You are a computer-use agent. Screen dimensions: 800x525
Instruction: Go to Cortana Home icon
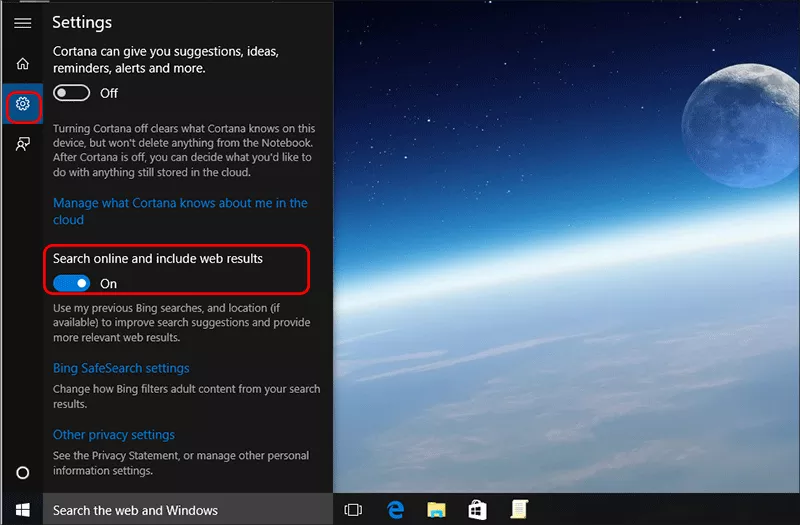pos(22,64)
